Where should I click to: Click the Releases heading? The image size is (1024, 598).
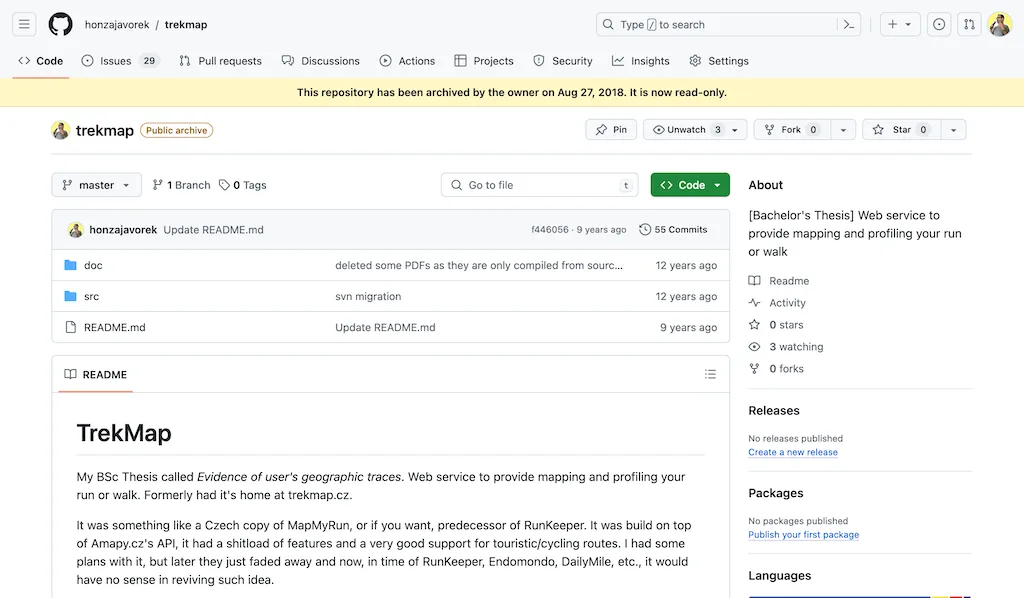774,411
